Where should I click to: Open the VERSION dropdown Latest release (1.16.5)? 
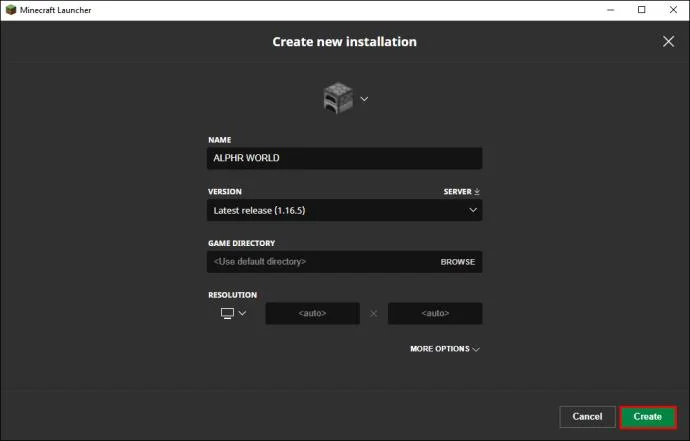[345, 210]
